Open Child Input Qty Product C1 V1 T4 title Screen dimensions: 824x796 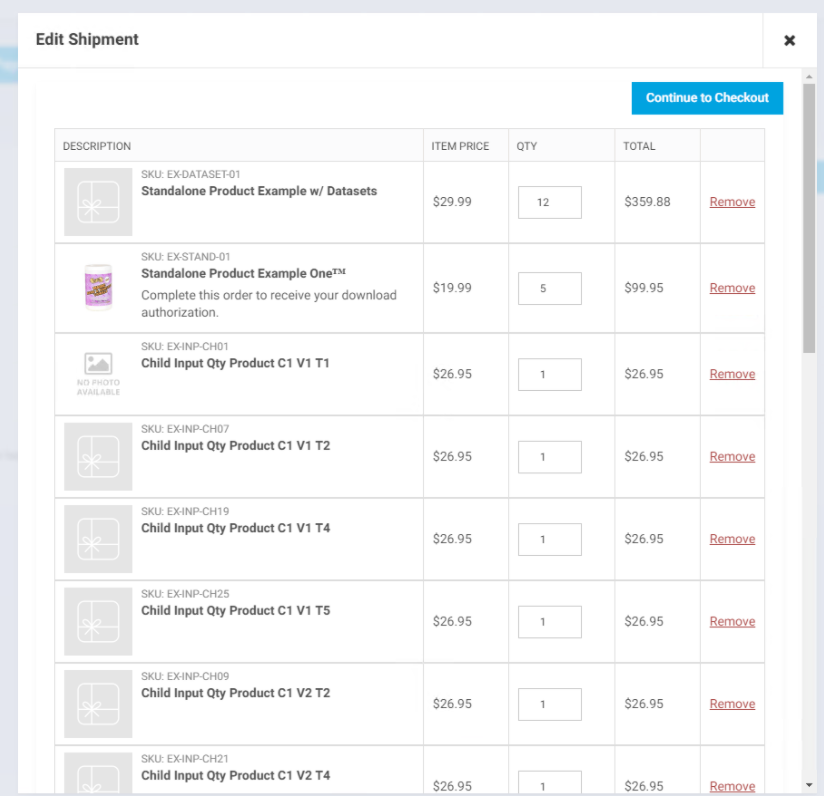click(x=235, y=528)
